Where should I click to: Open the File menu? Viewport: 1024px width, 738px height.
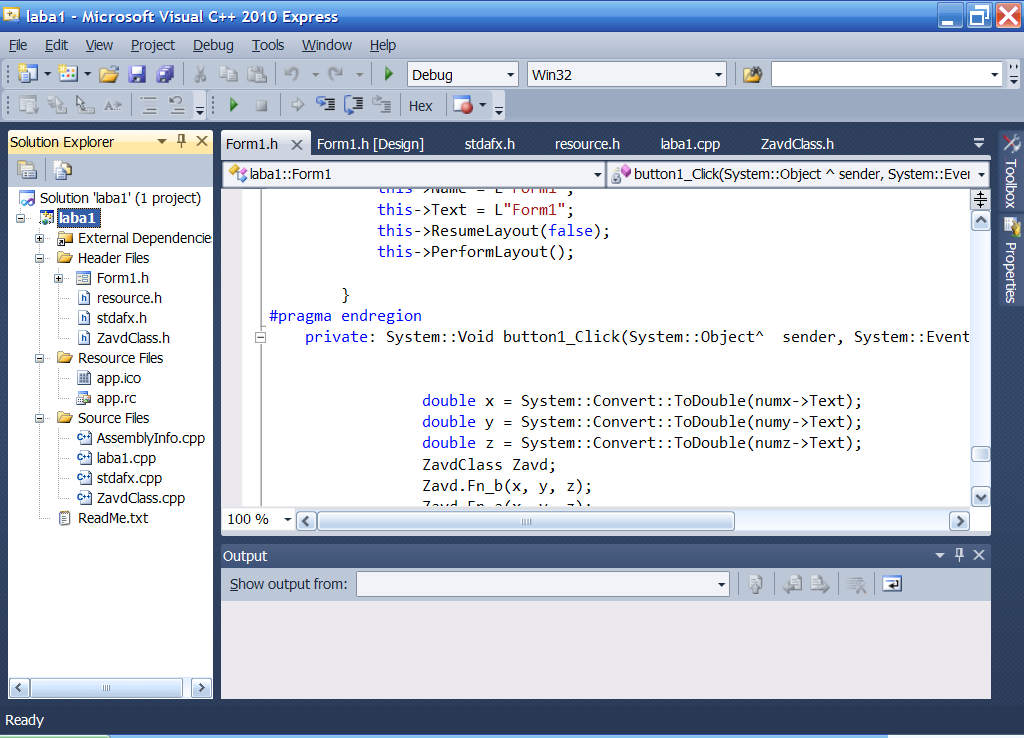click(x=18, y=45)
